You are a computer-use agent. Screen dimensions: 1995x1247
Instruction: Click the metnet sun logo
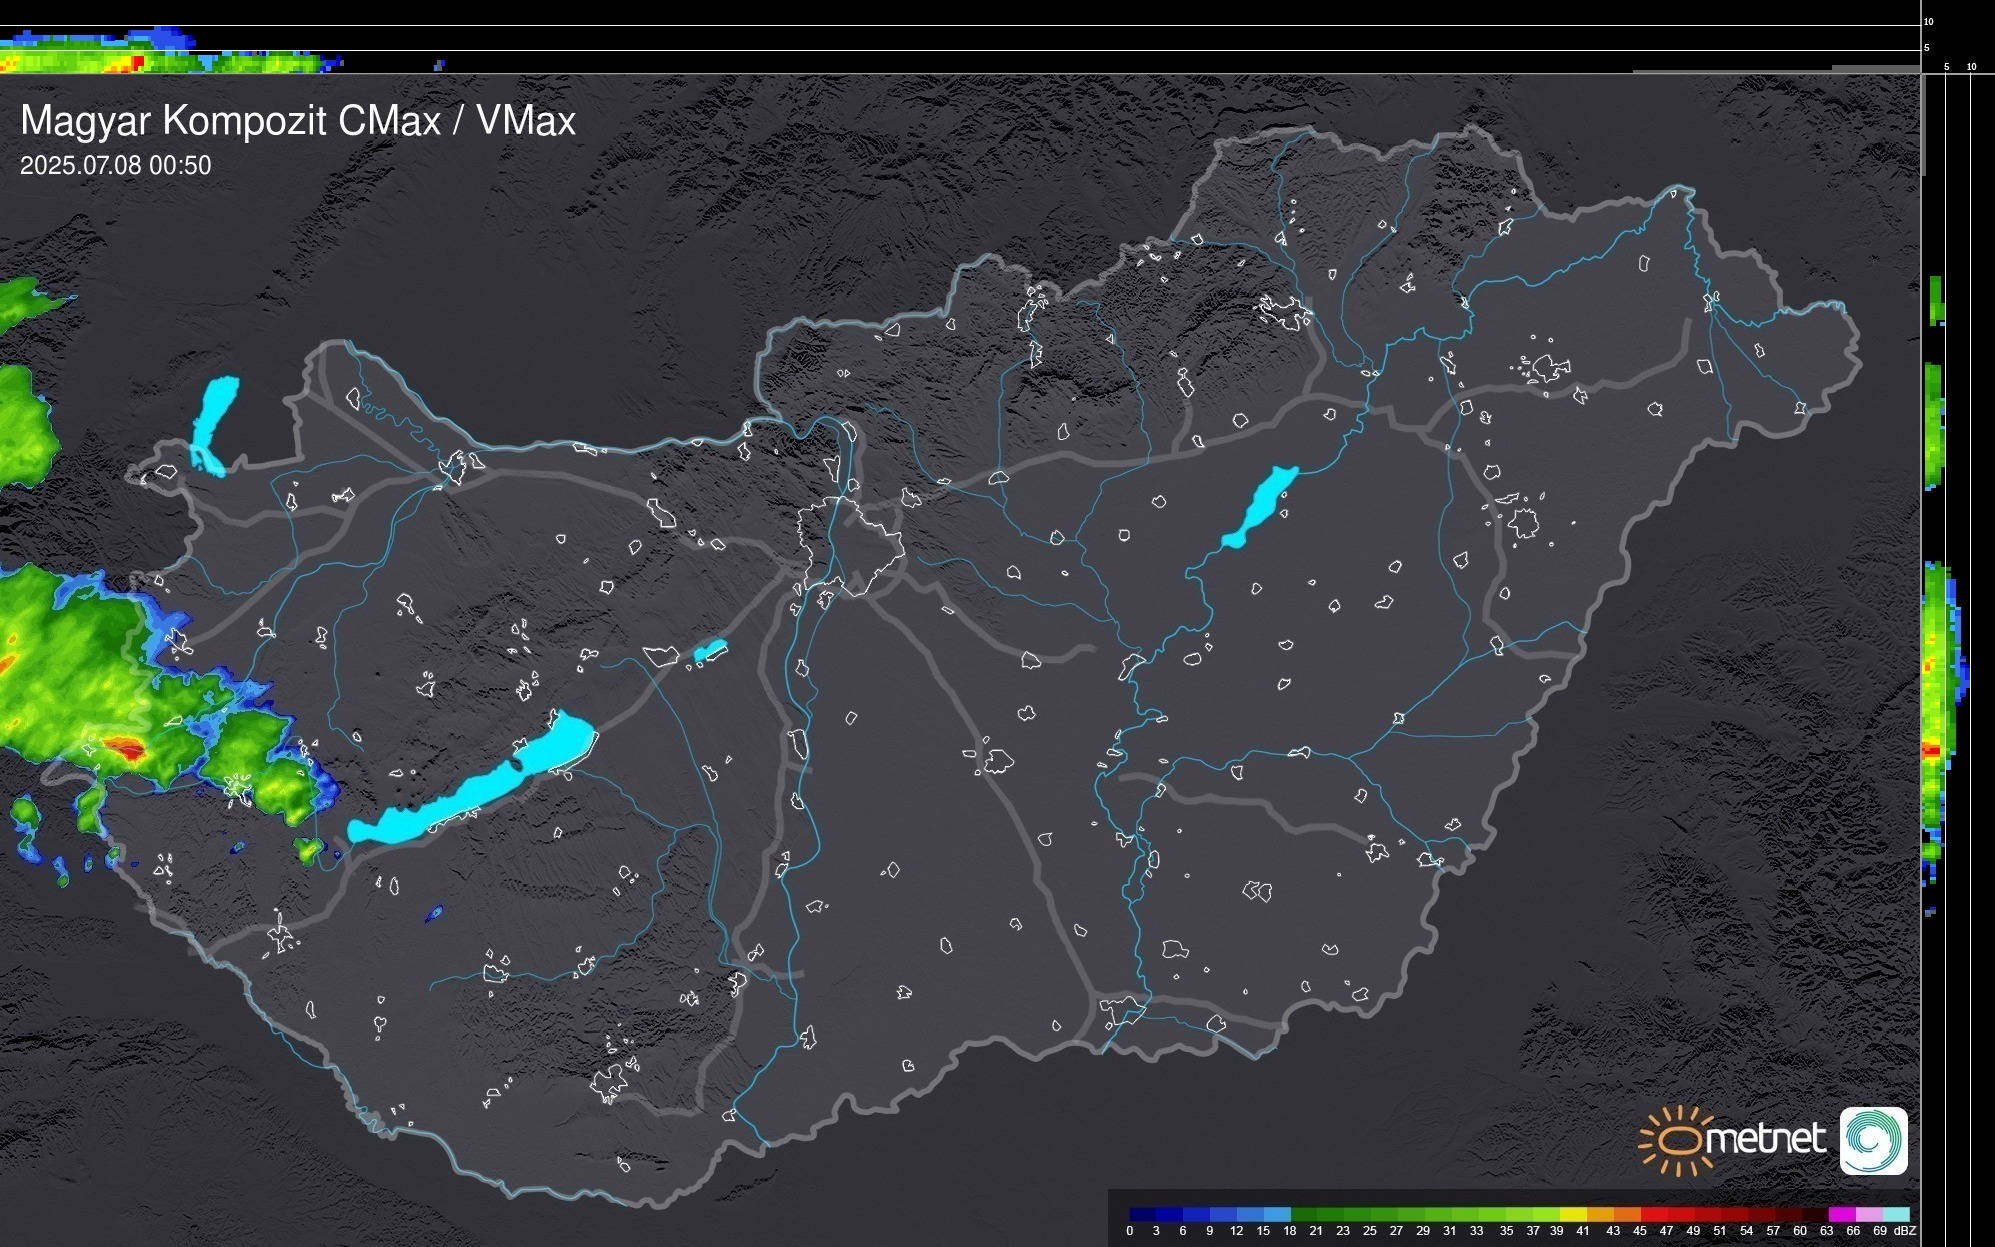[1677, 1140]
